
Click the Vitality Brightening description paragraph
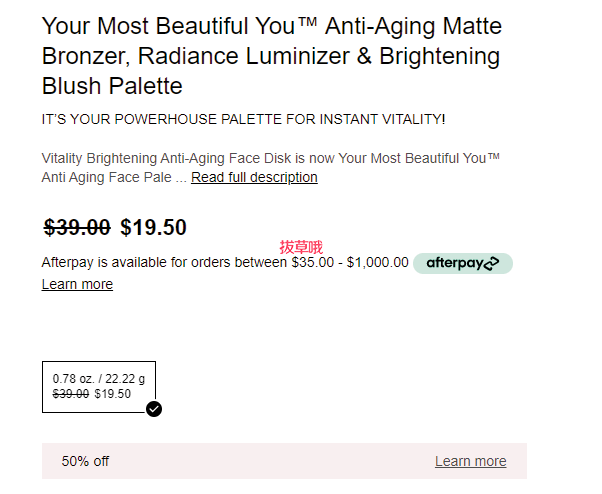[x=271, y=168]
